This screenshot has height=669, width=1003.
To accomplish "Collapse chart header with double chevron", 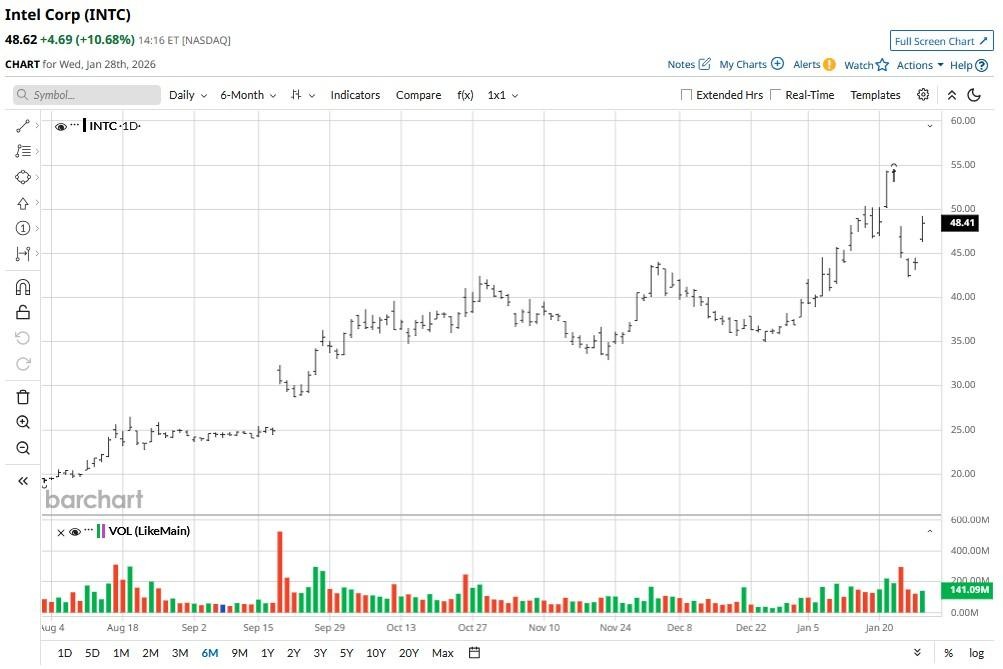I will pyautogui.click(x=952, y=95).
